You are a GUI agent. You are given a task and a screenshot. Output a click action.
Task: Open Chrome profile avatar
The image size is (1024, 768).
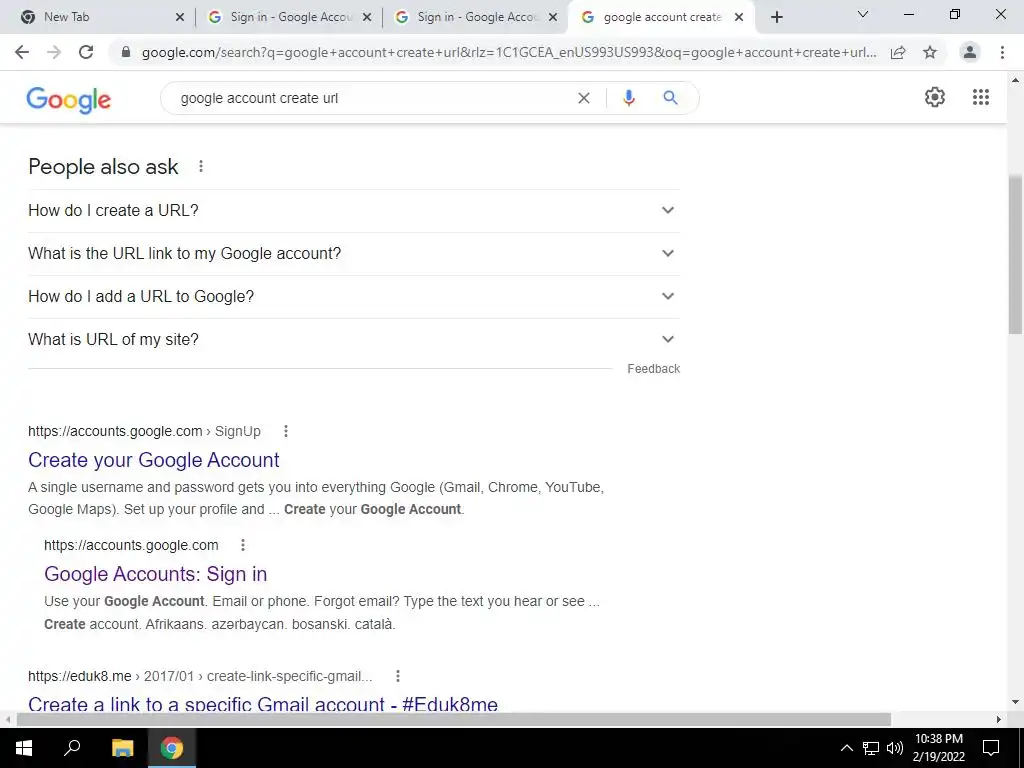(970, 52)
